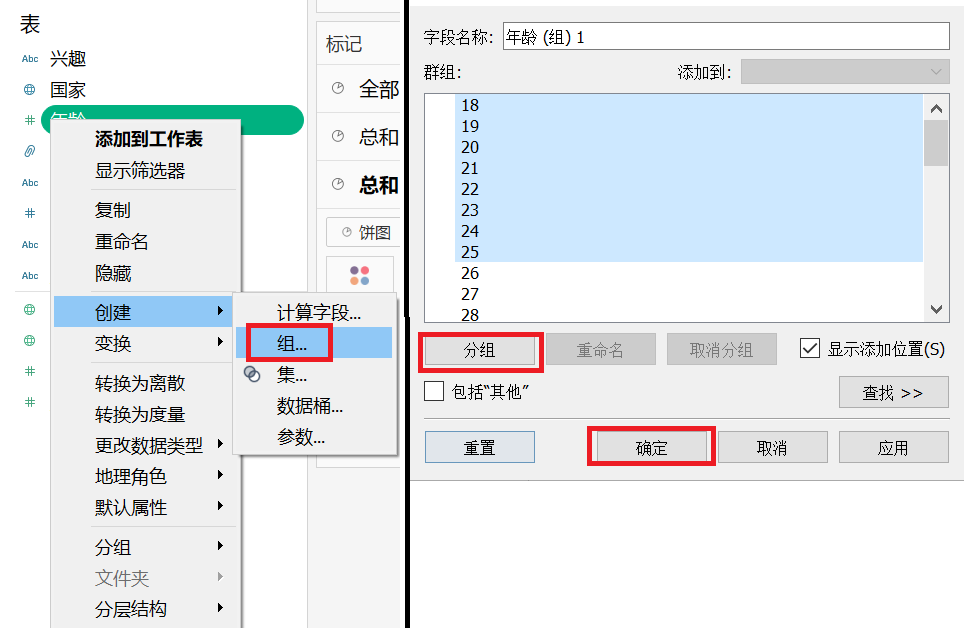This screenshot has width=966, height=628.
Task: Open the 添加到 dropdown
Action: click(845, 72)
